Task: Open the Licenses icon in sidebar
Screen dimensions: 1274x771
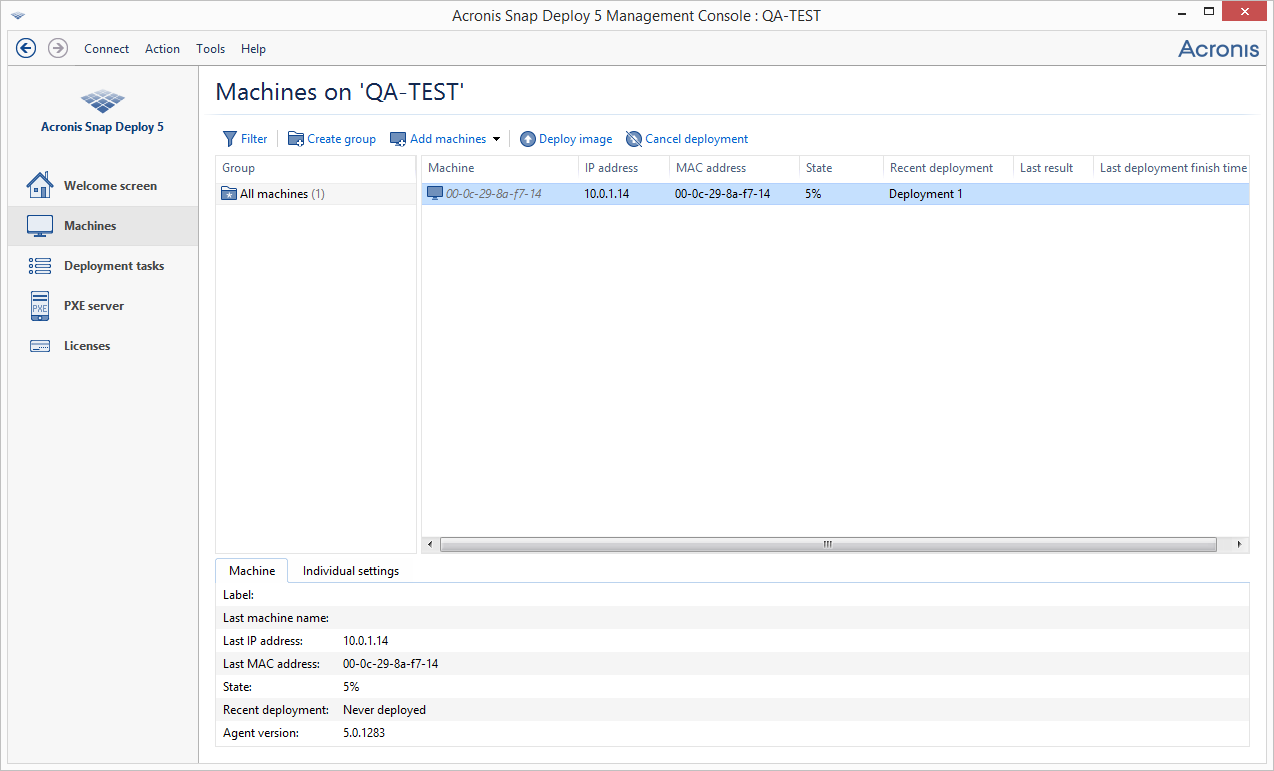Action: point(40,346)
